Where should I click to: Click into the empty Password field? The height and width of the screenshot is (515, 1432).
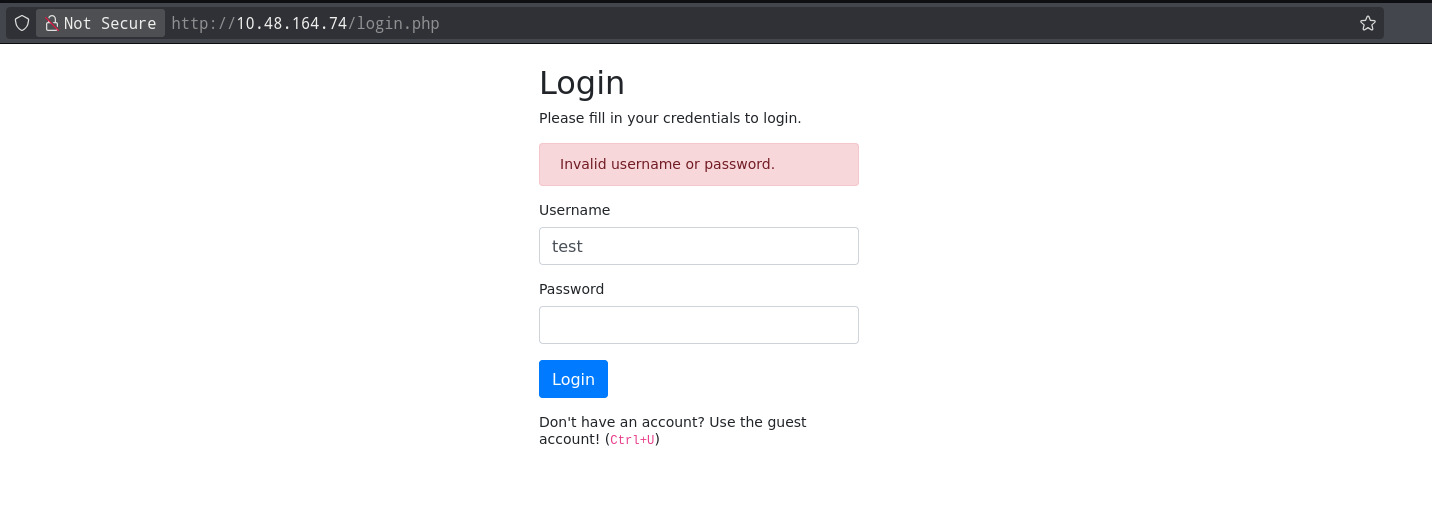coord(698,325)
